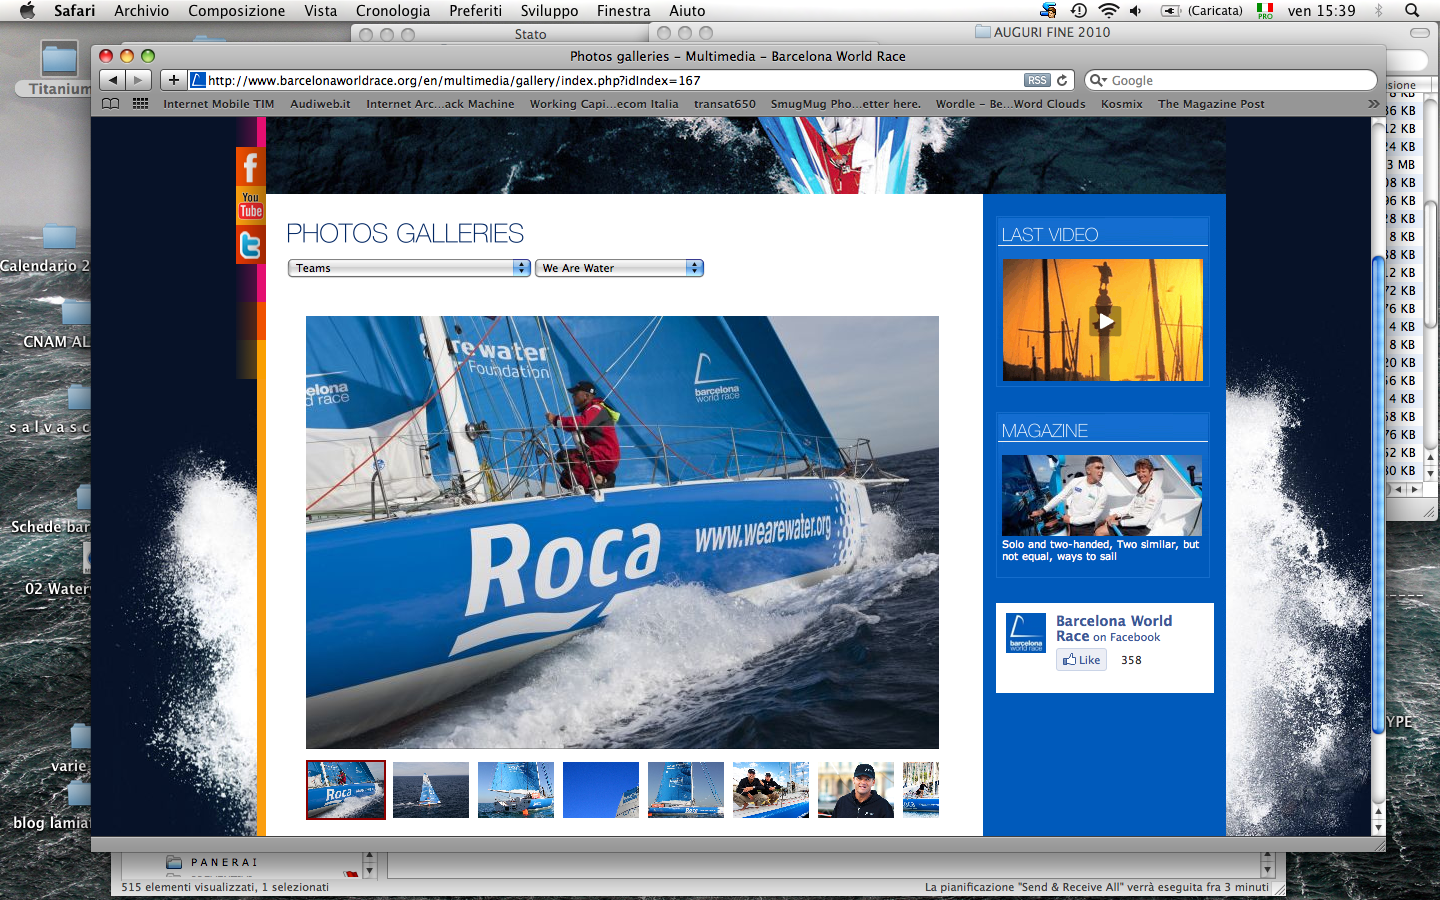Image resolution: width=1440 pixels, height=900 pixels.
Task: Open Solo and two-handed magazine article
Action: pyautogui.click(x=1100, y=551)
